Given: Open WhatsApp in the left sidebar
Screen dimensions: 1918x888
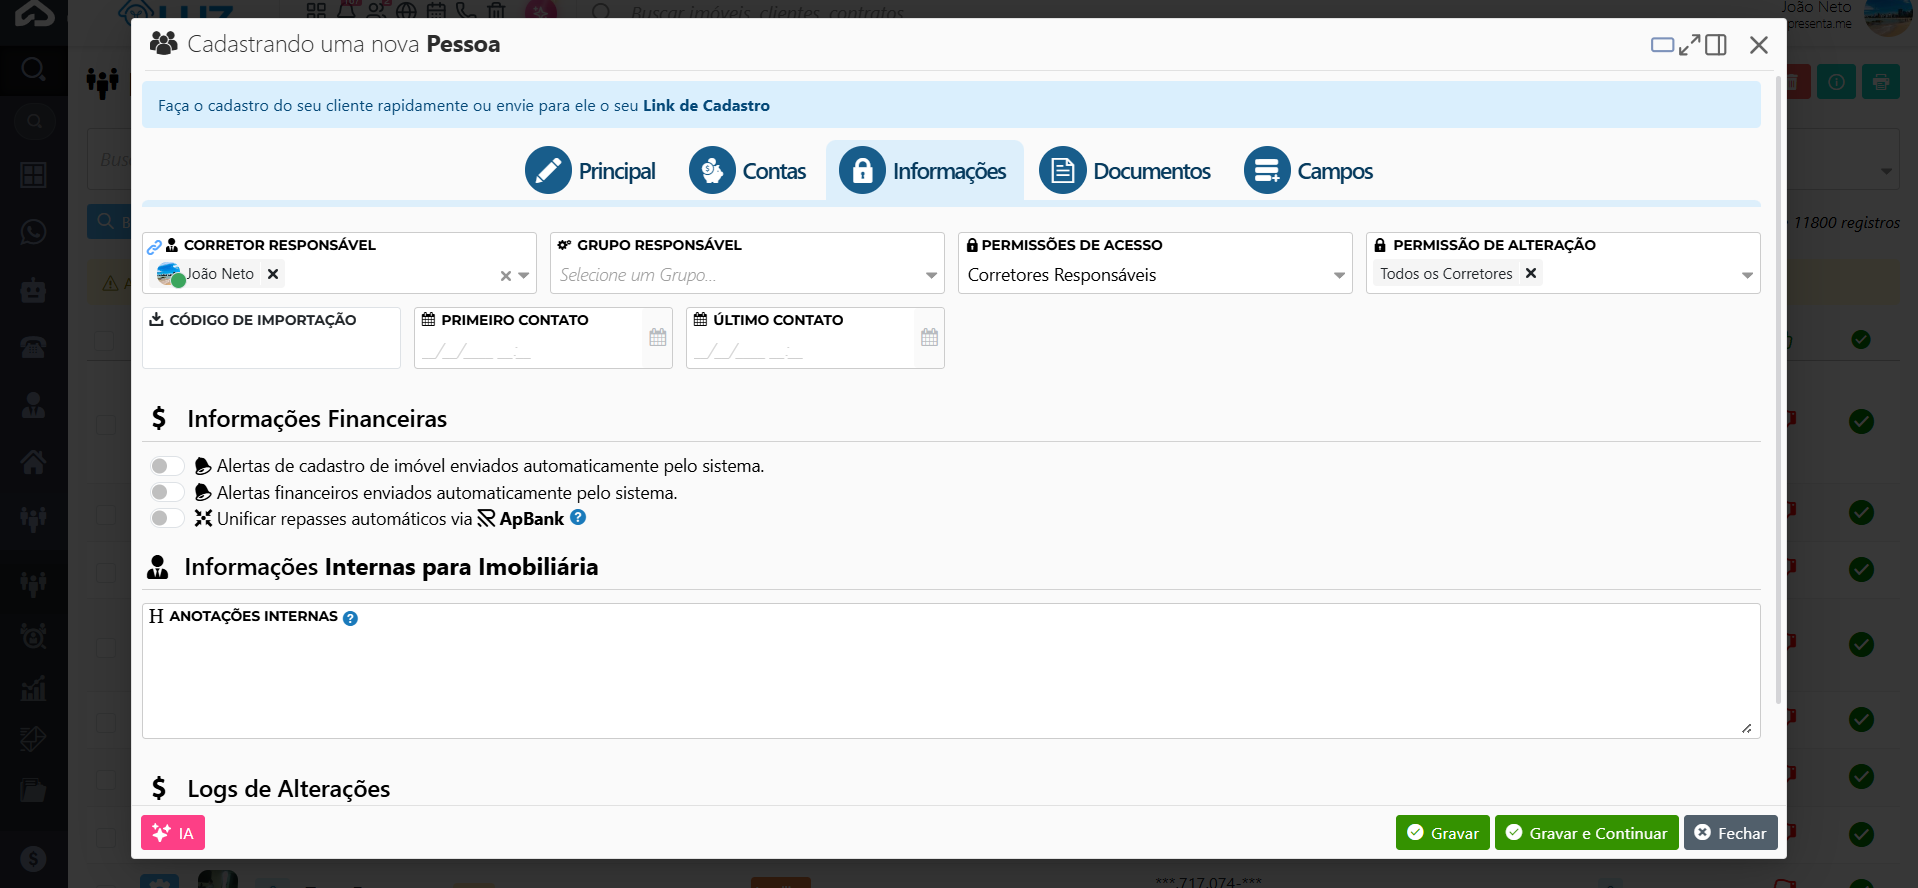Looking at the screenshot, I should tap(33, 232).
